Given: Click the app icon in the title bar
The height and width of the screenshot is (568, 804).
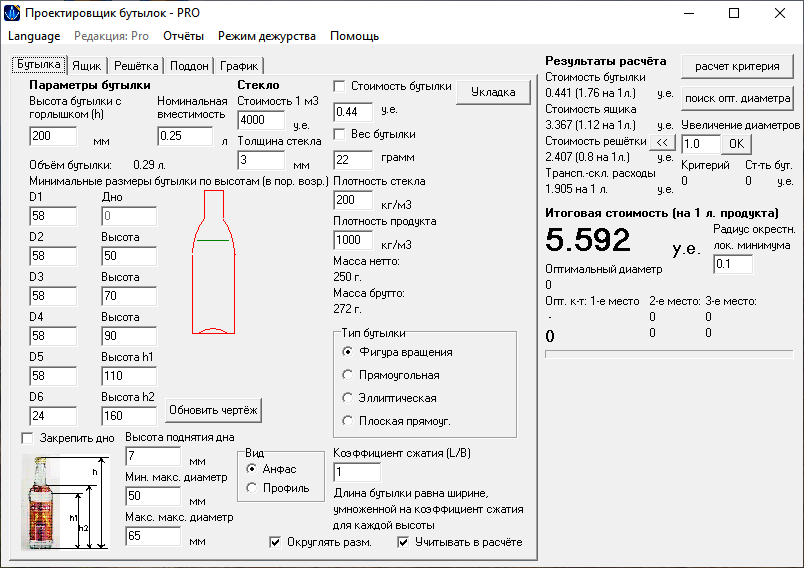Looking at the screenshot, I should tap(12, 13).
